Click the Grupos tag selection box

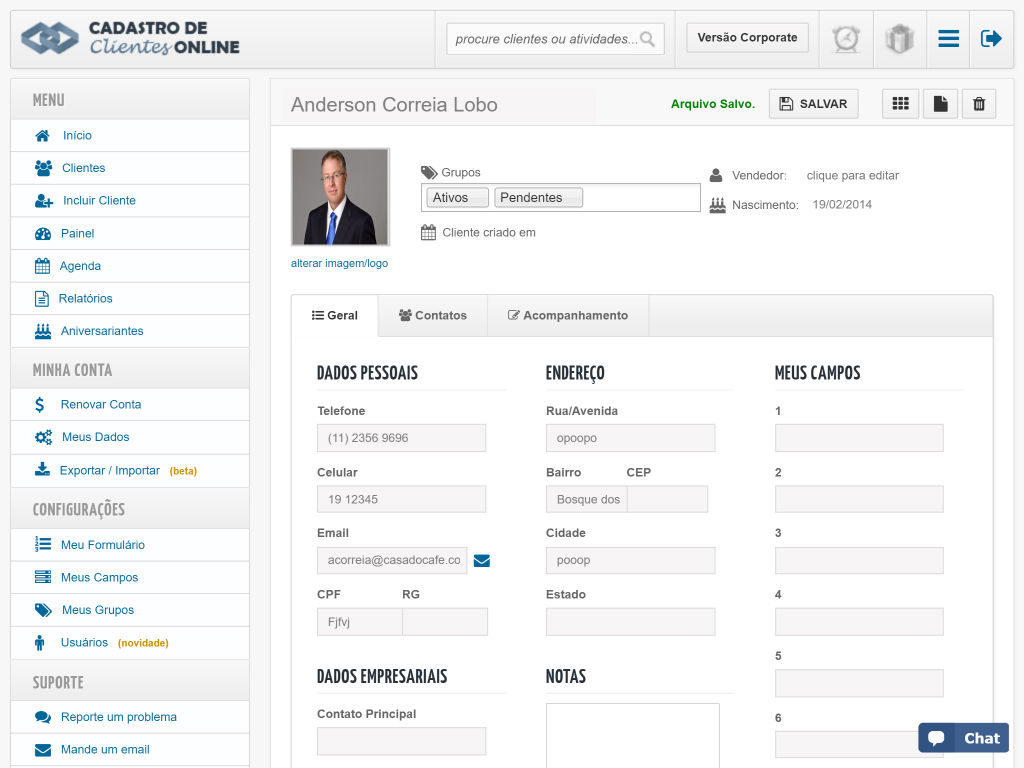(x=640, y=198)
